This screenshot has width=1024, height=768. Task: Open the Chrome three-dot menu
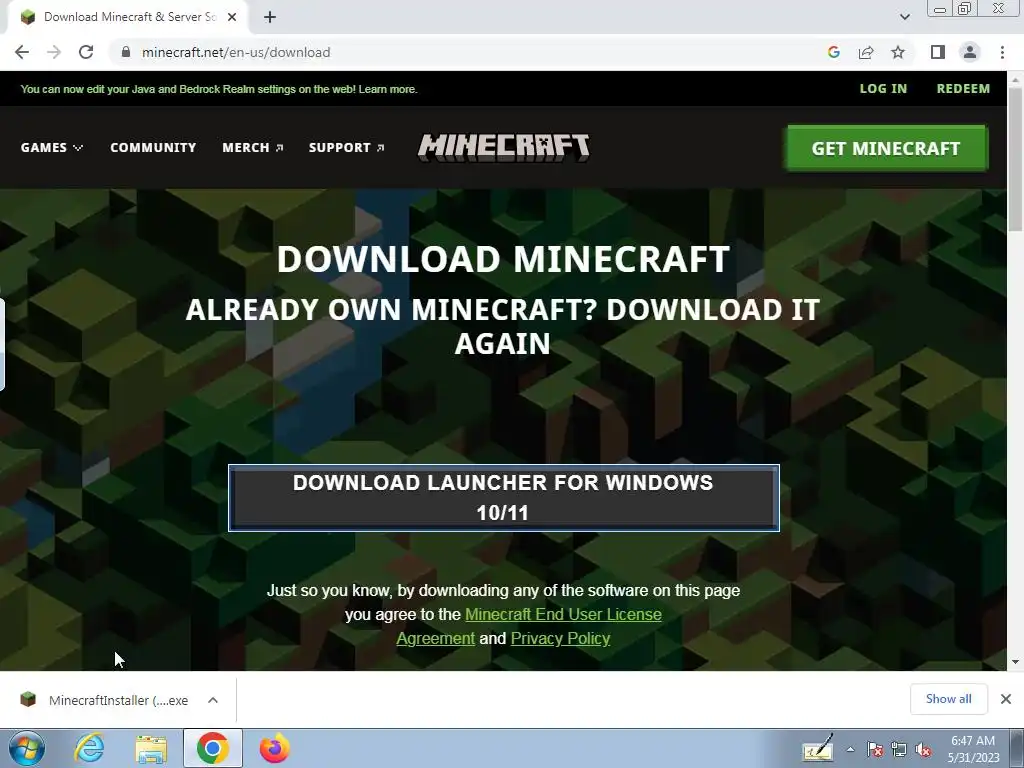(x=1002, y=52)
